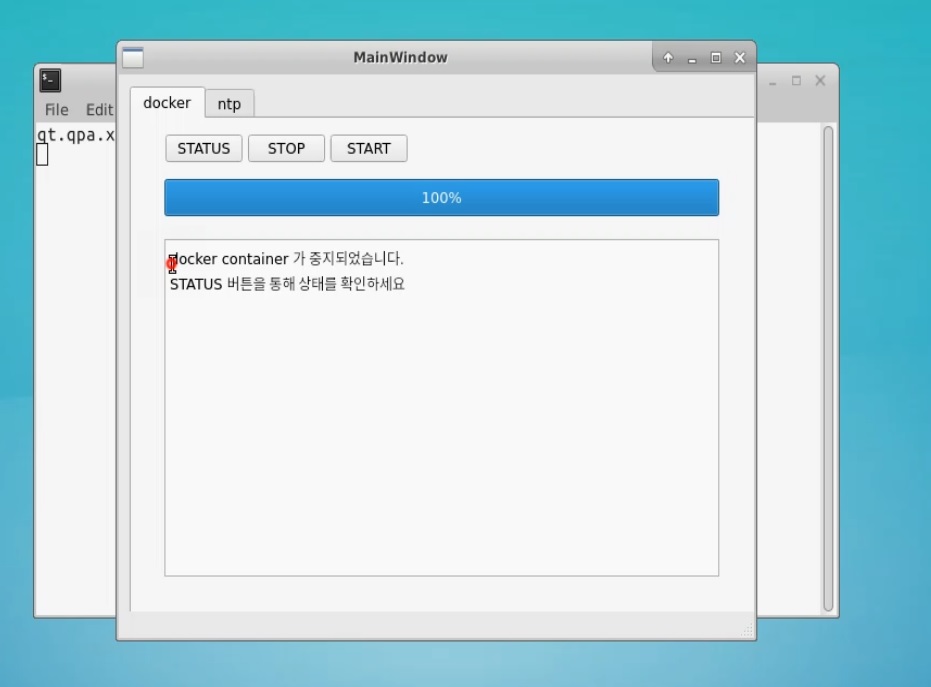Close the MainWindow dialog
This screenshot has width=931, height=687.
coord(740,58)
